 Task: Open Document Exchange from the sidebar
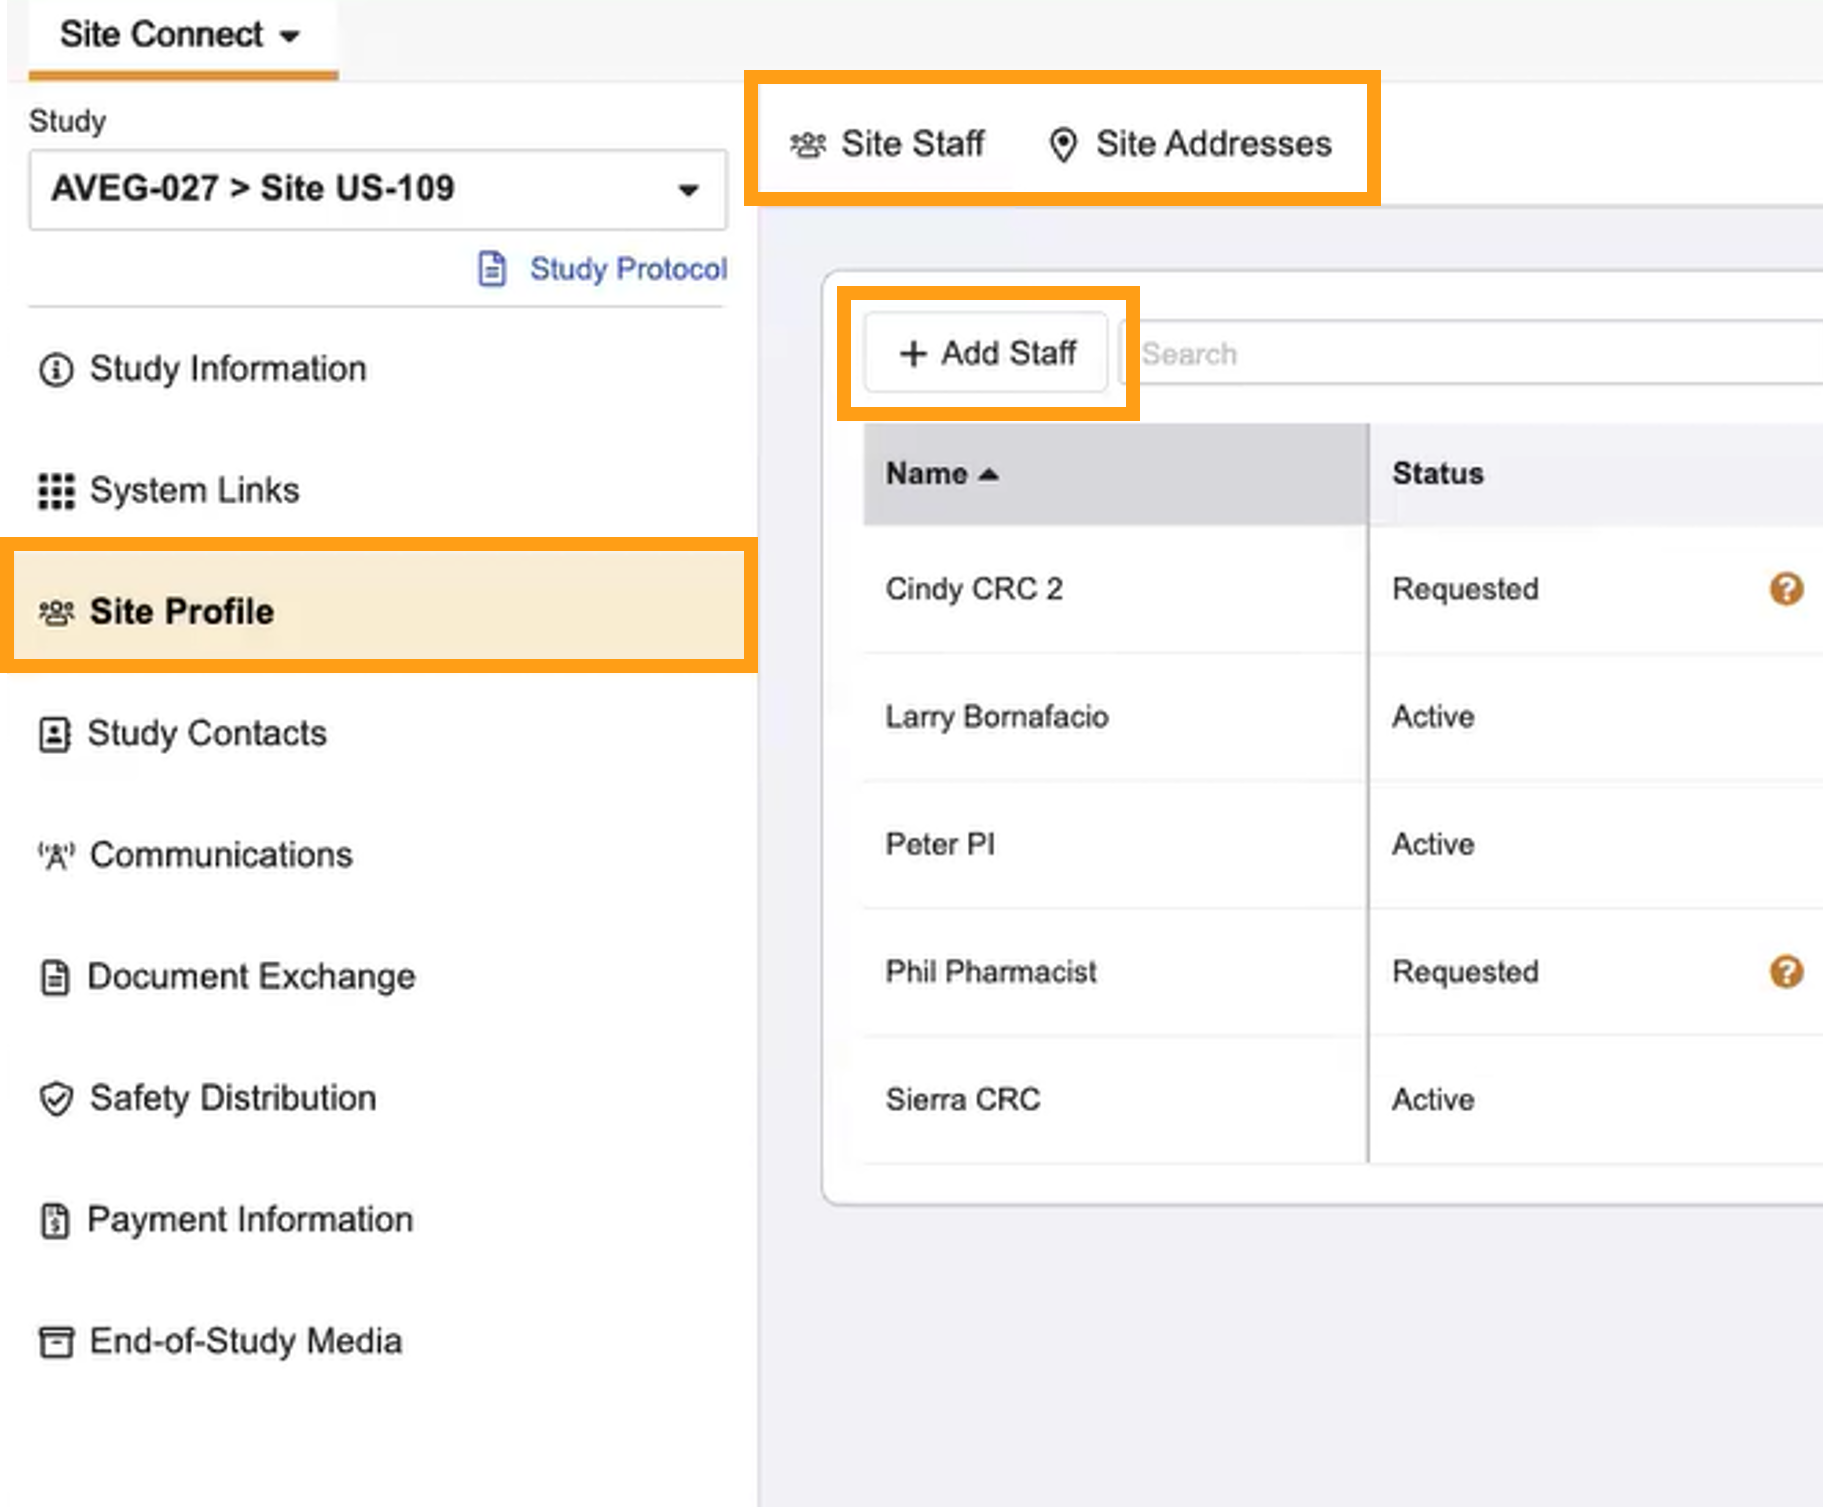pyautogui.click(x=251, y=977)
